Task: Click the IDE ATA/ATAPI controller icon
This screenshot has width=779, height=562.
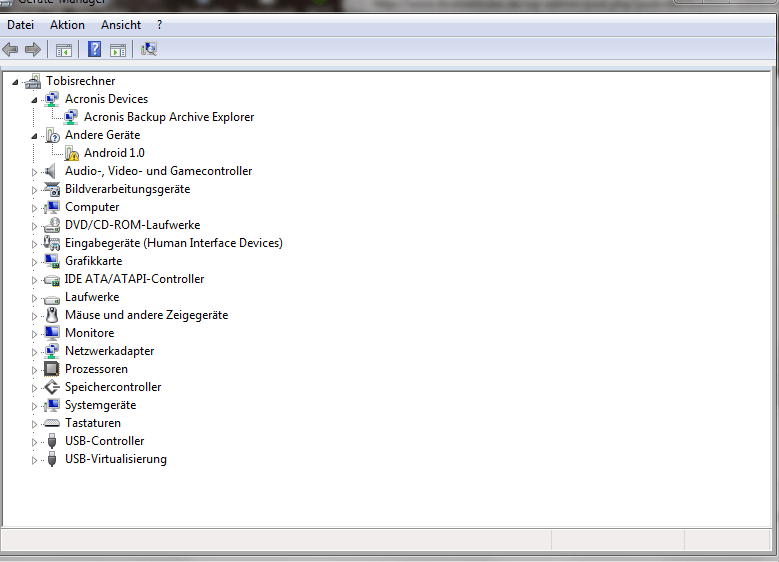Action: pyautogui.click(x=52, y=280)
